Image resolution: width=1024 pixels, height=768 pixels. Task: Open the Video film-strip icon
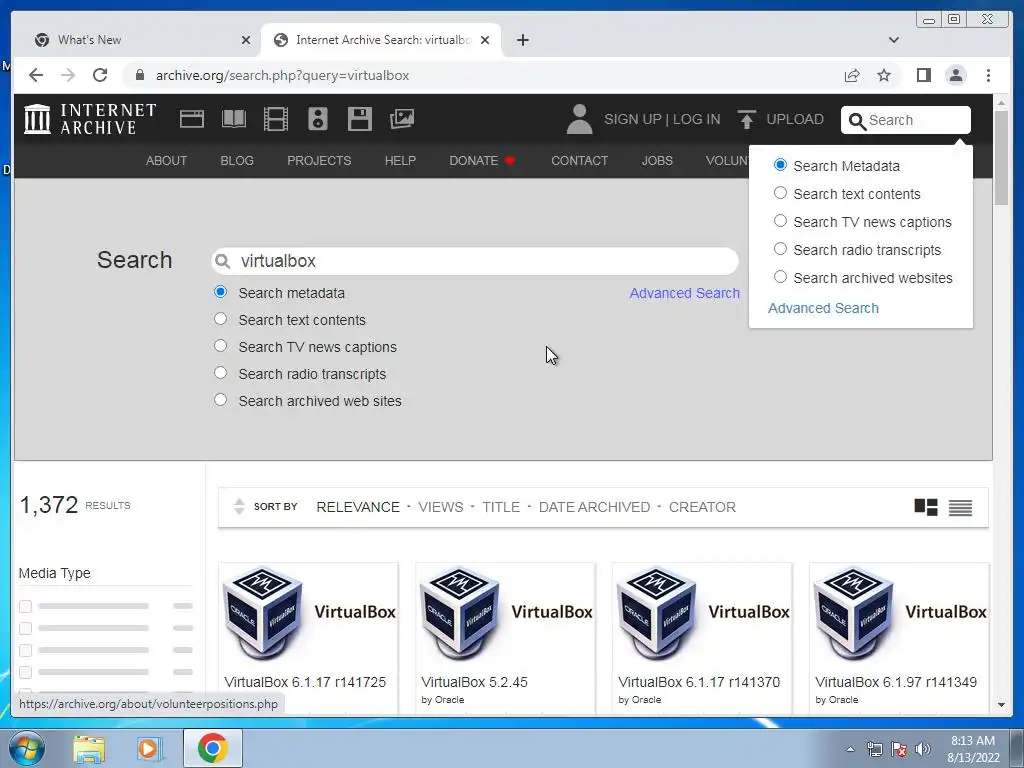point(276,119)
